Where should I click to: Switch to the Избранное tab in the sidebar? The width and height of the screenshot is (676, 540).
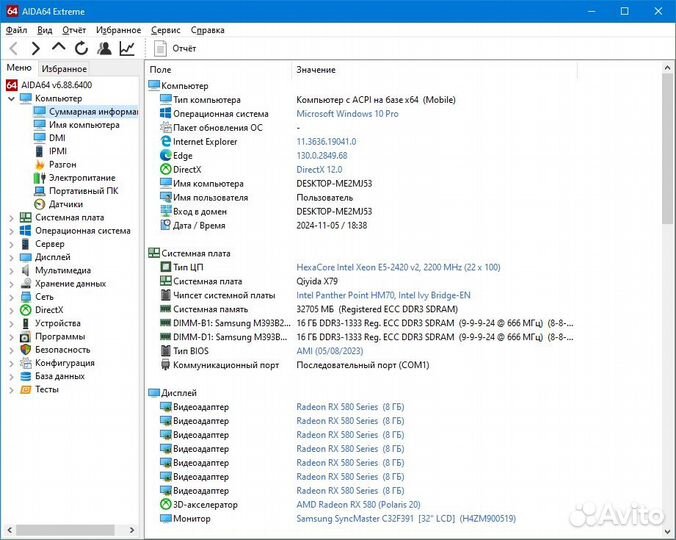[x=64, y=69]
